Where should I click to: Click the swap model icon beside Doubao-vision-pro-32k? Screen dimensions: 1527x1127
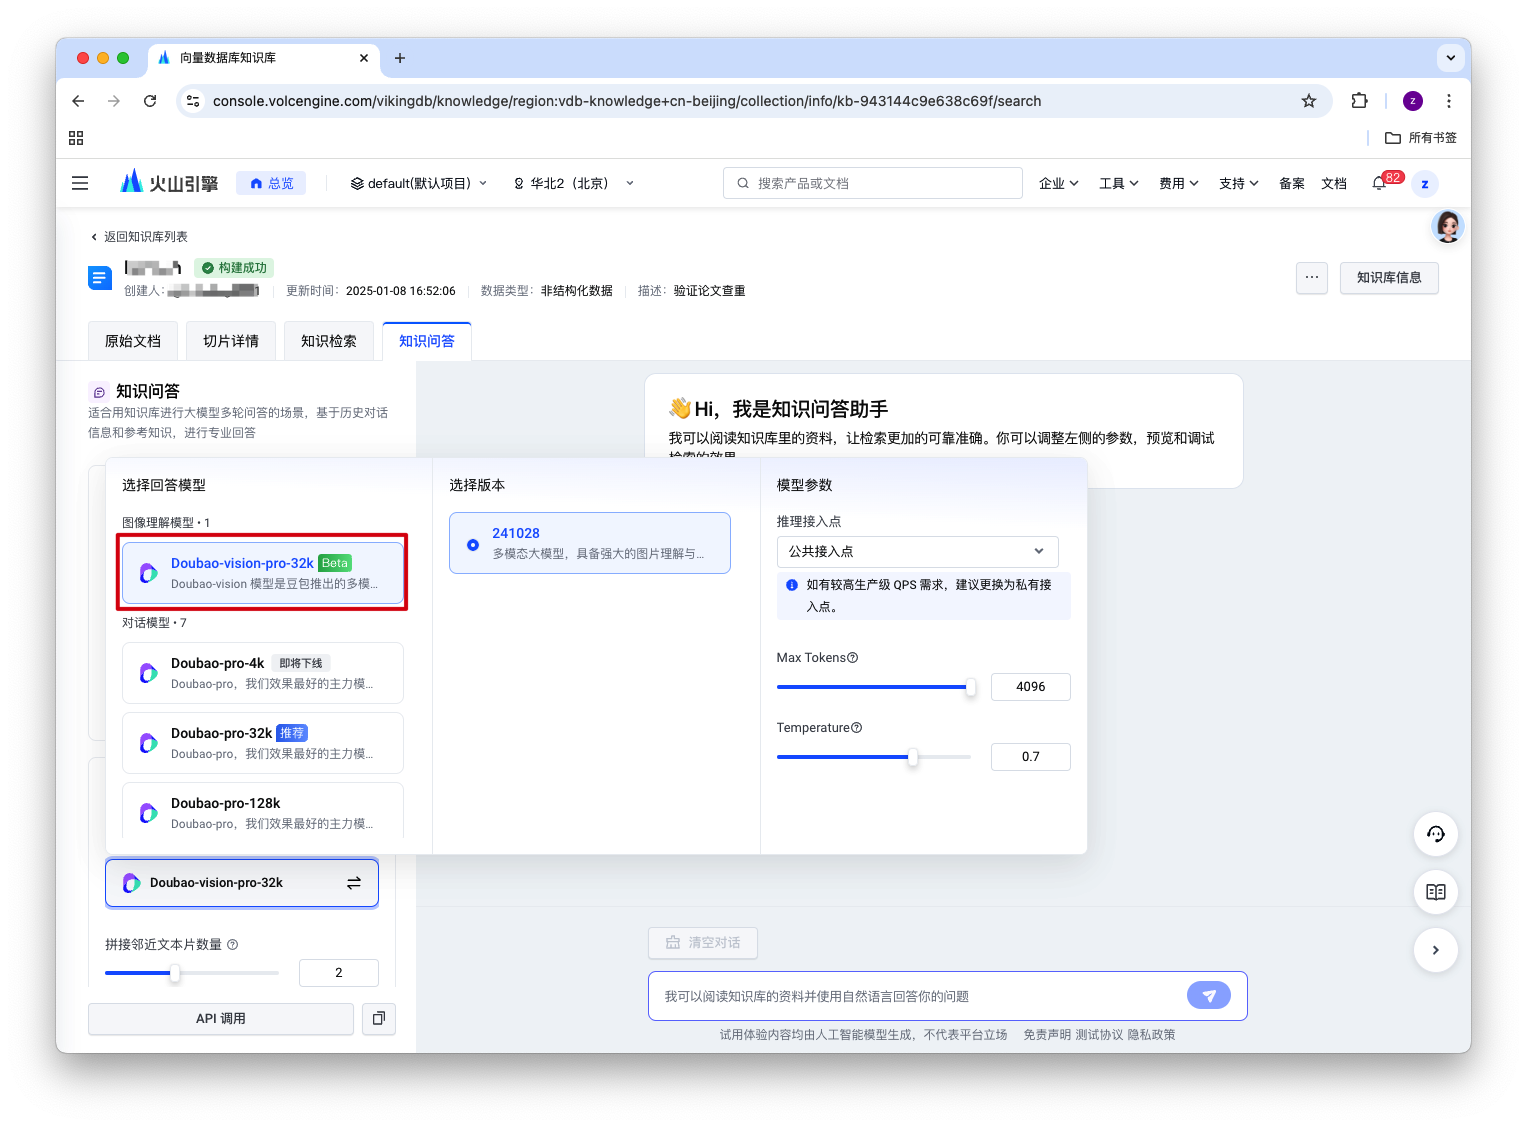pyautogui.click(x=354, y=883)
